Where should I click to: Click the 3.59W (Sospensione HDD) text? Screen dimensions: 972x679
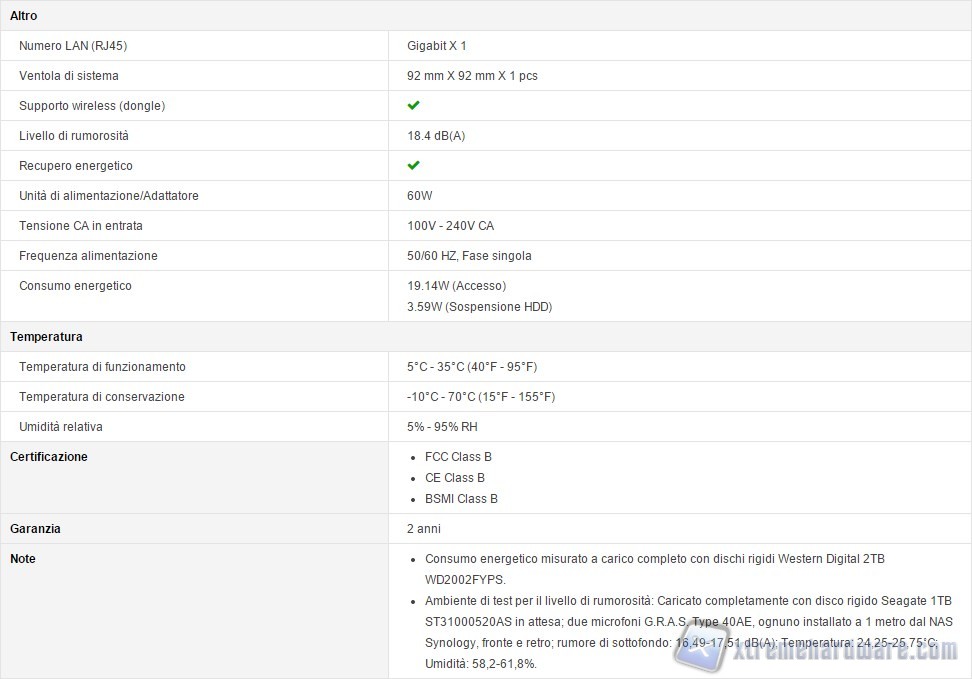479,307
